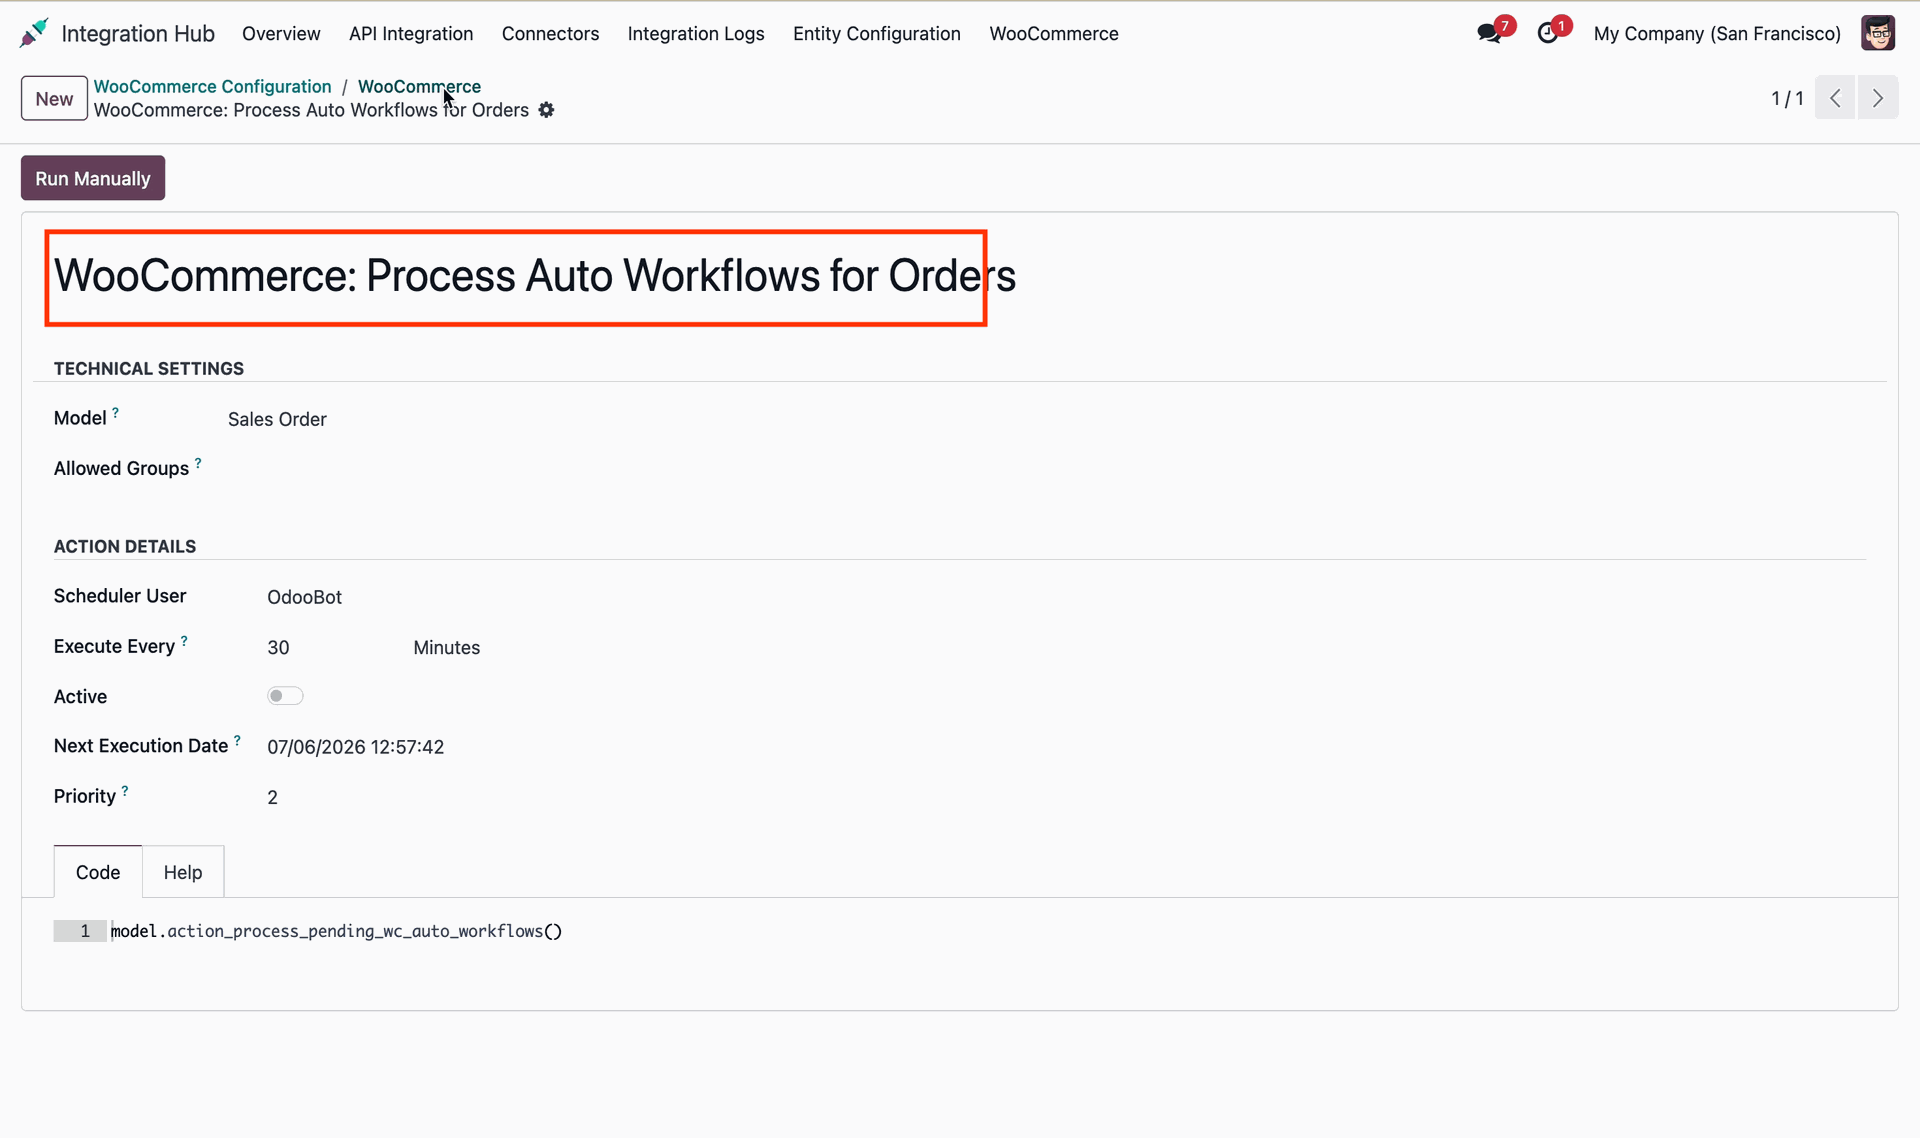The image size is (1920, 1138).
Task: Click the Priority value field 2
Action: click(x=272, y=797)
